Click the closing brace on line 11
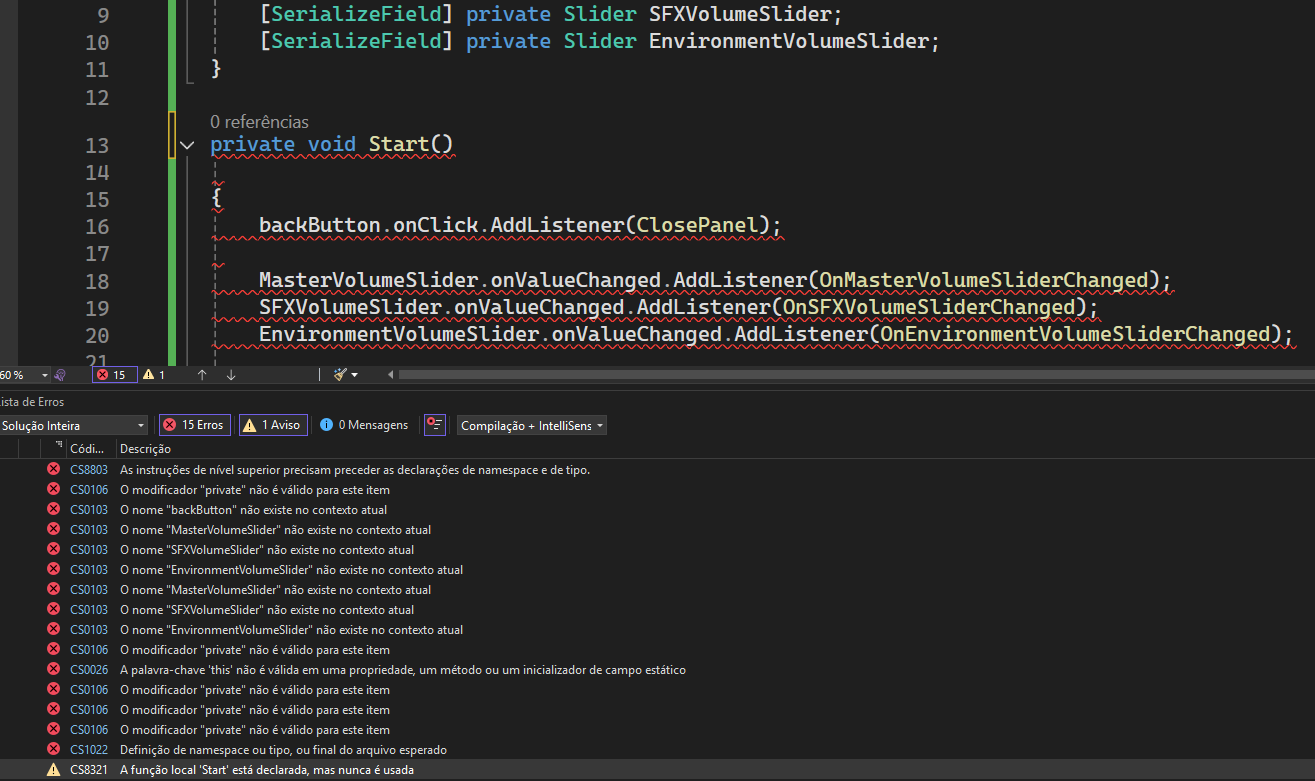Image resolution: width=1315 pixels, height=781 pixels. pyautogui.click(x=216, y=69)
